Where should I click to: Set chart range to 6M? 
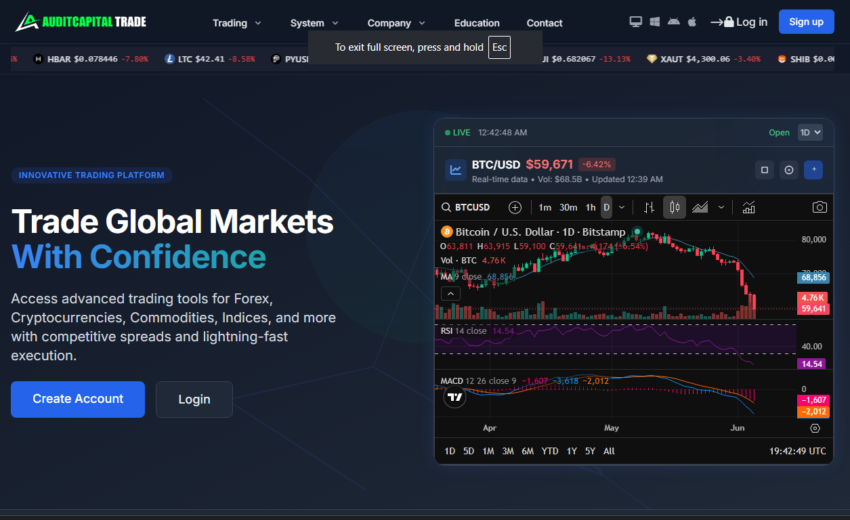click(527, 451)
